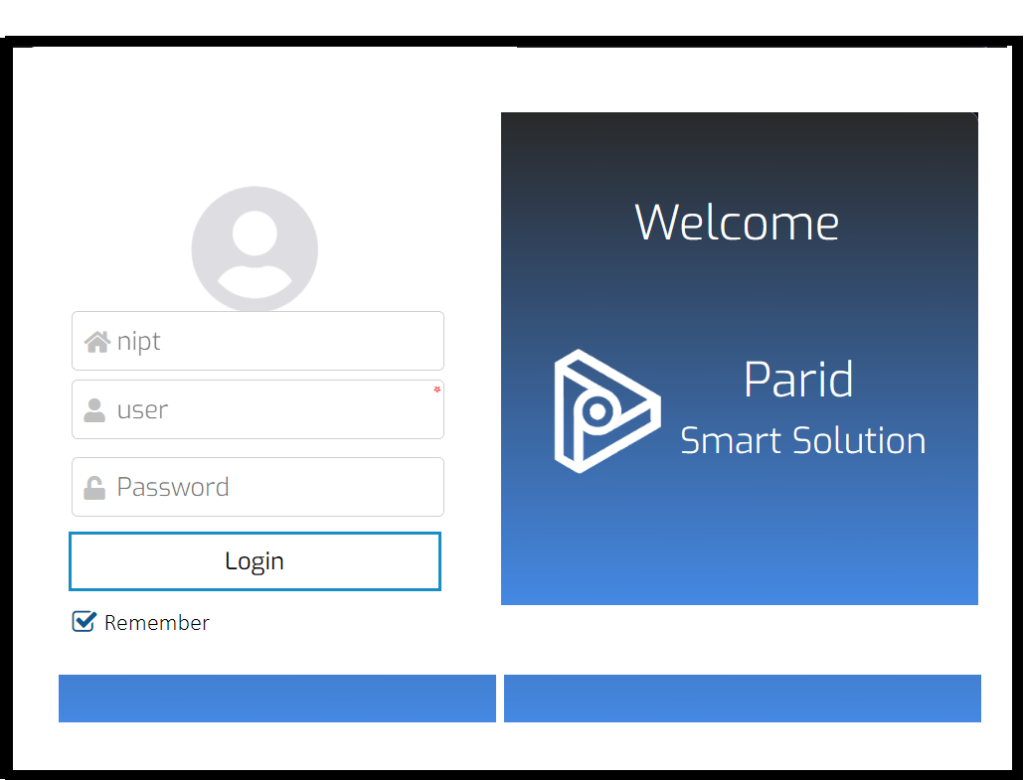
Task: Select the placeholder text 'user'
Action: tap(142, 410)
